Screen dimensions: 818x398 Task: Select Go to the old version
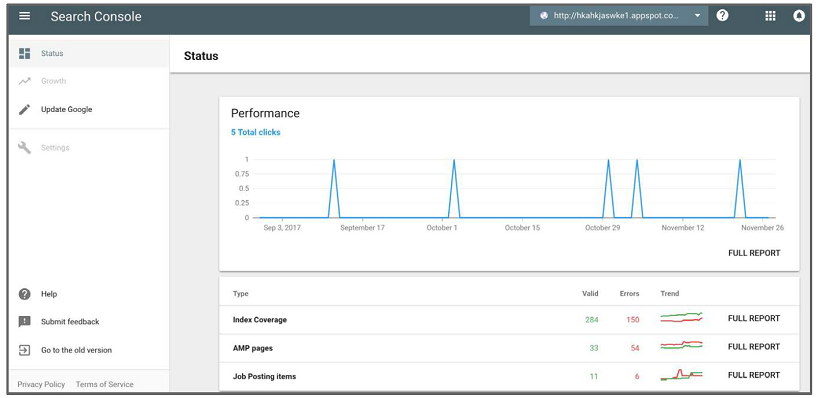click(x=89, y=350)
